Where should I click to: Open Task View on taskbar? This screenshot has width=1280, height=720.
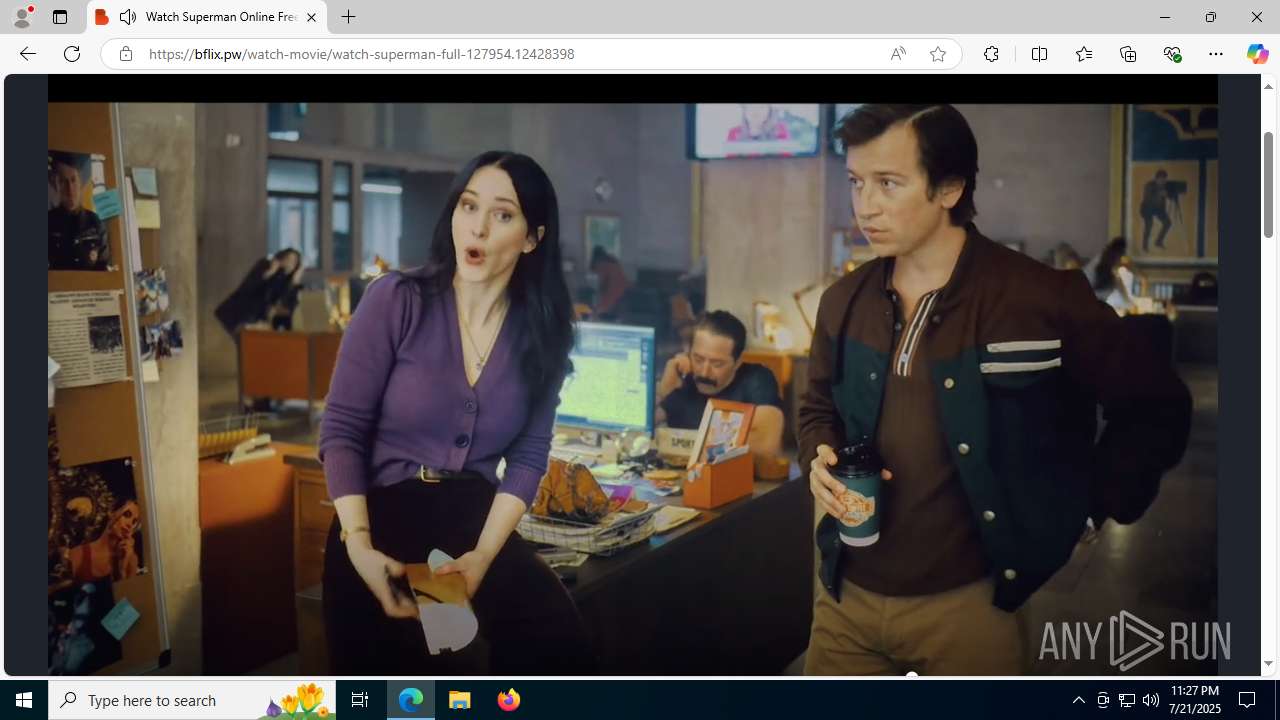pyautogui.click(x=360, y=700)
